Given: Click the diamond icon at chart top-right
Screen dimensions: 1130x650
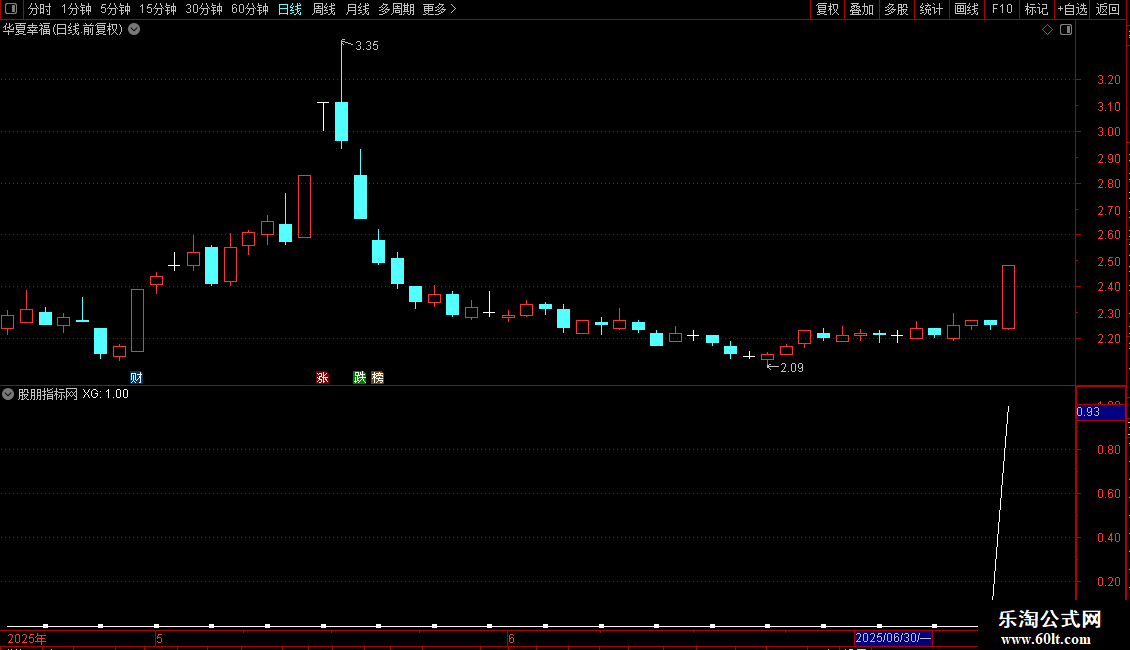Looking at the screenshot, I should coord(1047,30).
